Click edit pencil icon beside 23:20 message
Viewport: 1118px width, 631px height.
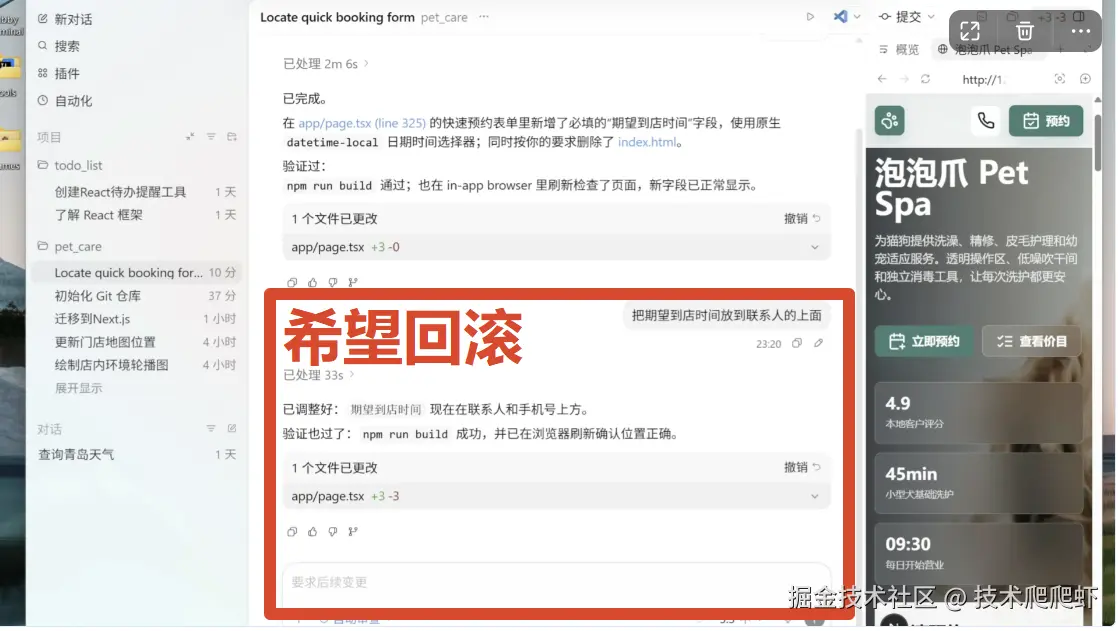819,343
